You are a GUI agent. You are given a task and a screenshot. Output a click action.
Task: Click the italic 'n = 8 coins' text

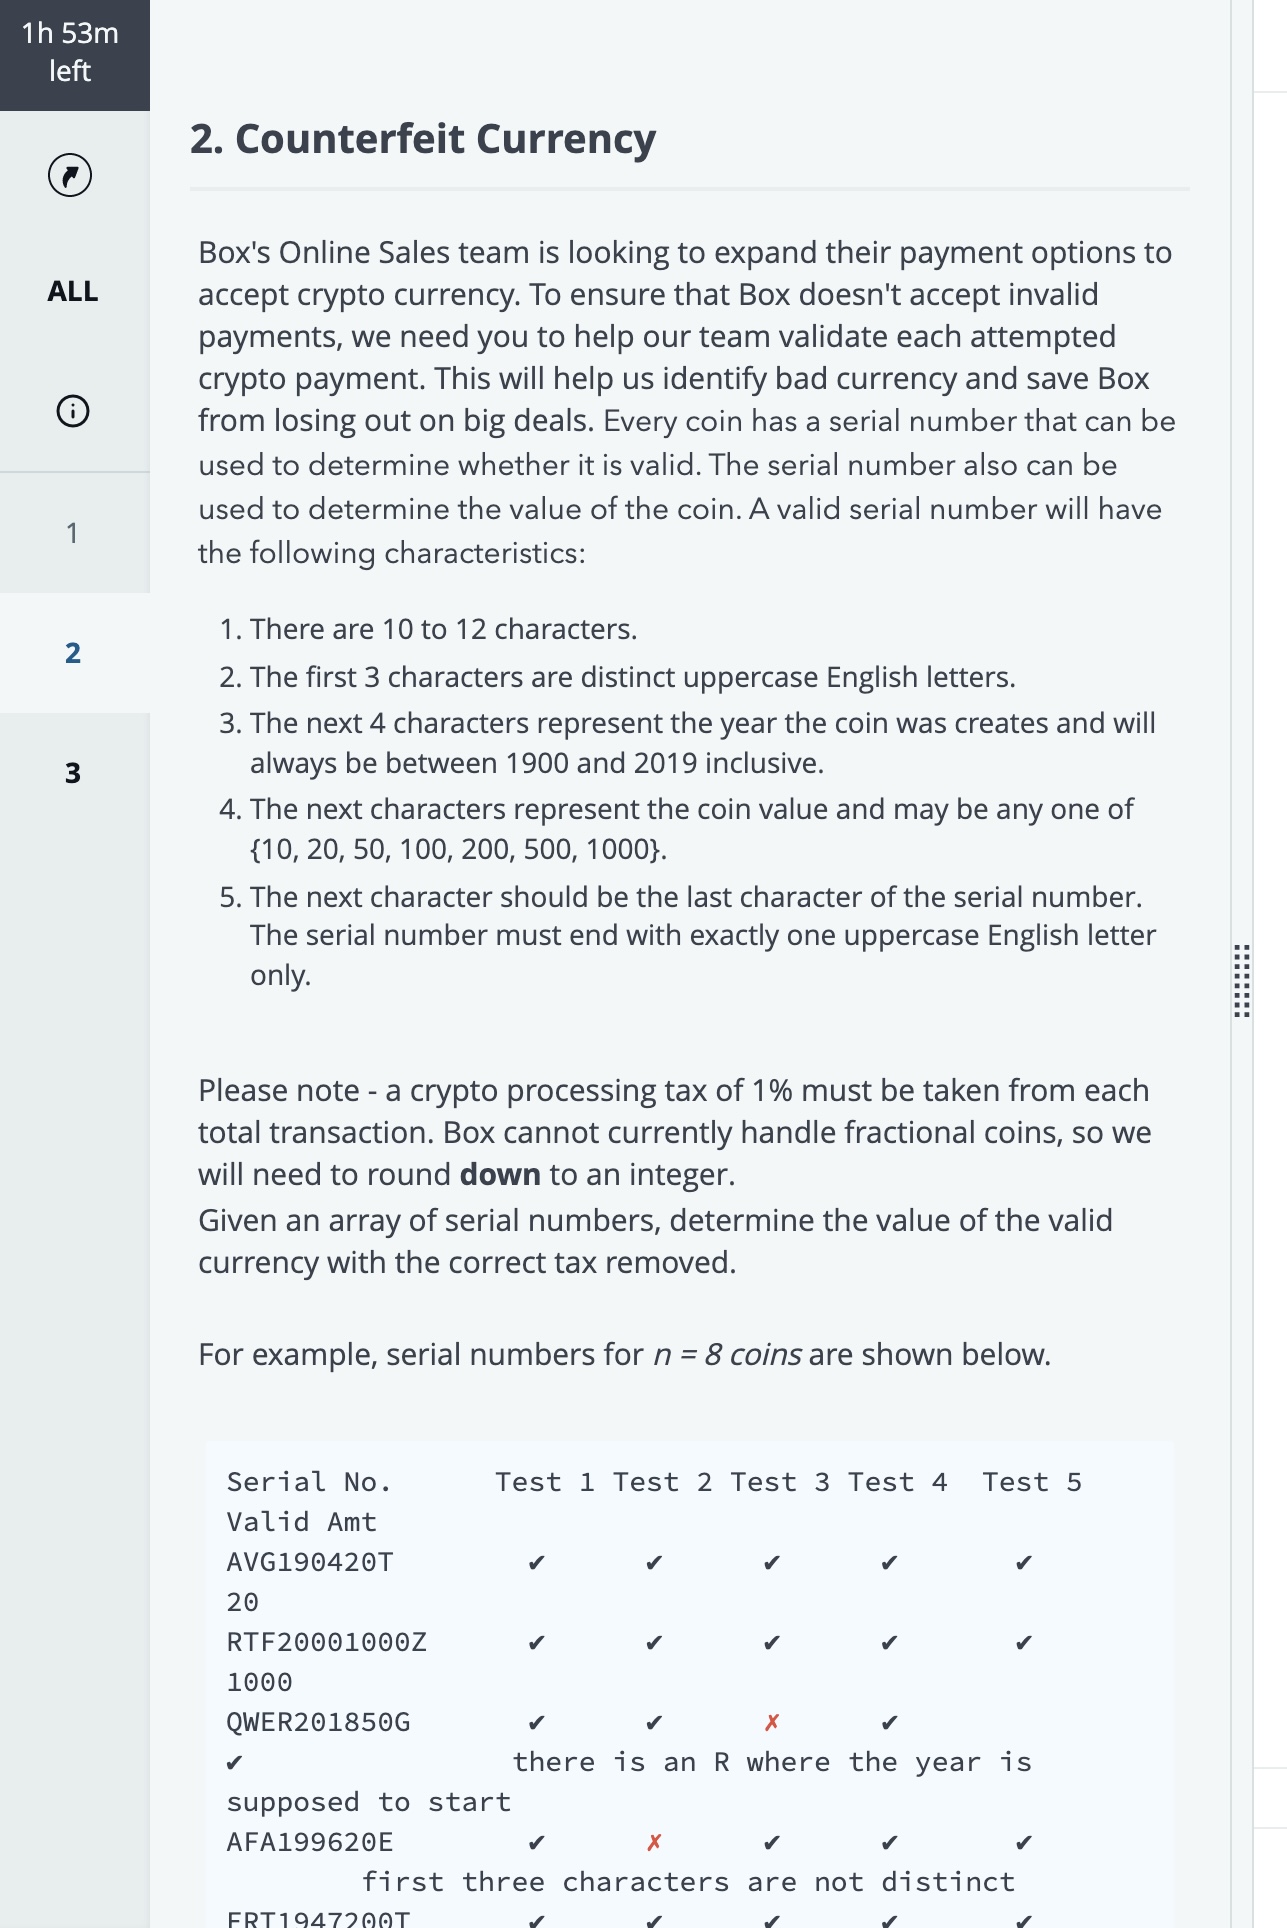(727, 1354)
